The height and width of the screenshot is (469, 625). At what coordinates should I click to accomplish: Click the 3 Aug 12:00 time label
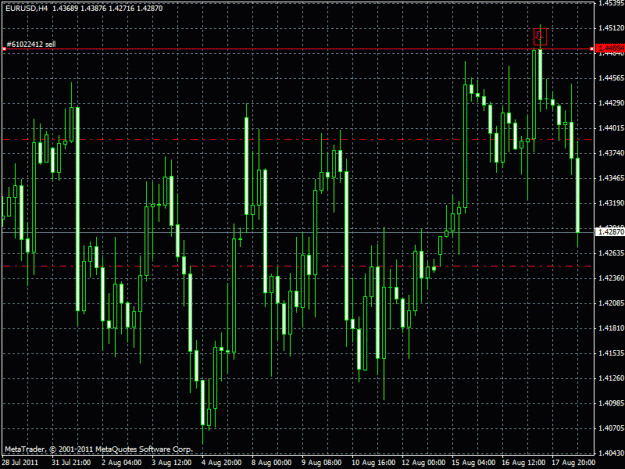coord(171,463)
